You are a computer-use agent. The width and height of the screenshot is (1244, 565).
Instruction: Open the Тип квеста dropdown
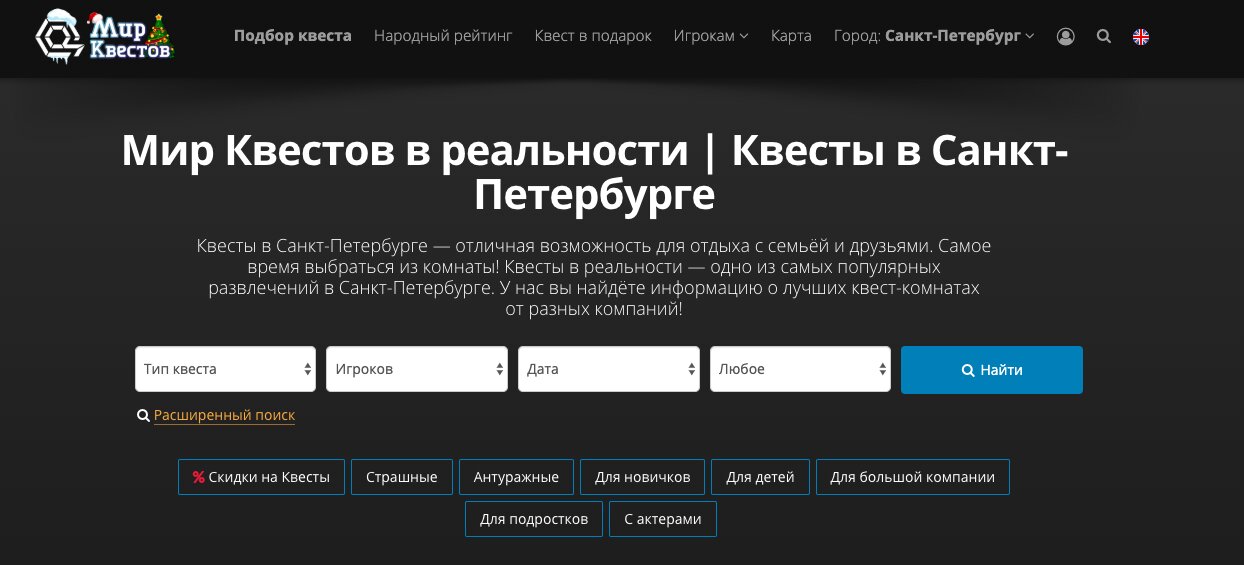(225, 369)
